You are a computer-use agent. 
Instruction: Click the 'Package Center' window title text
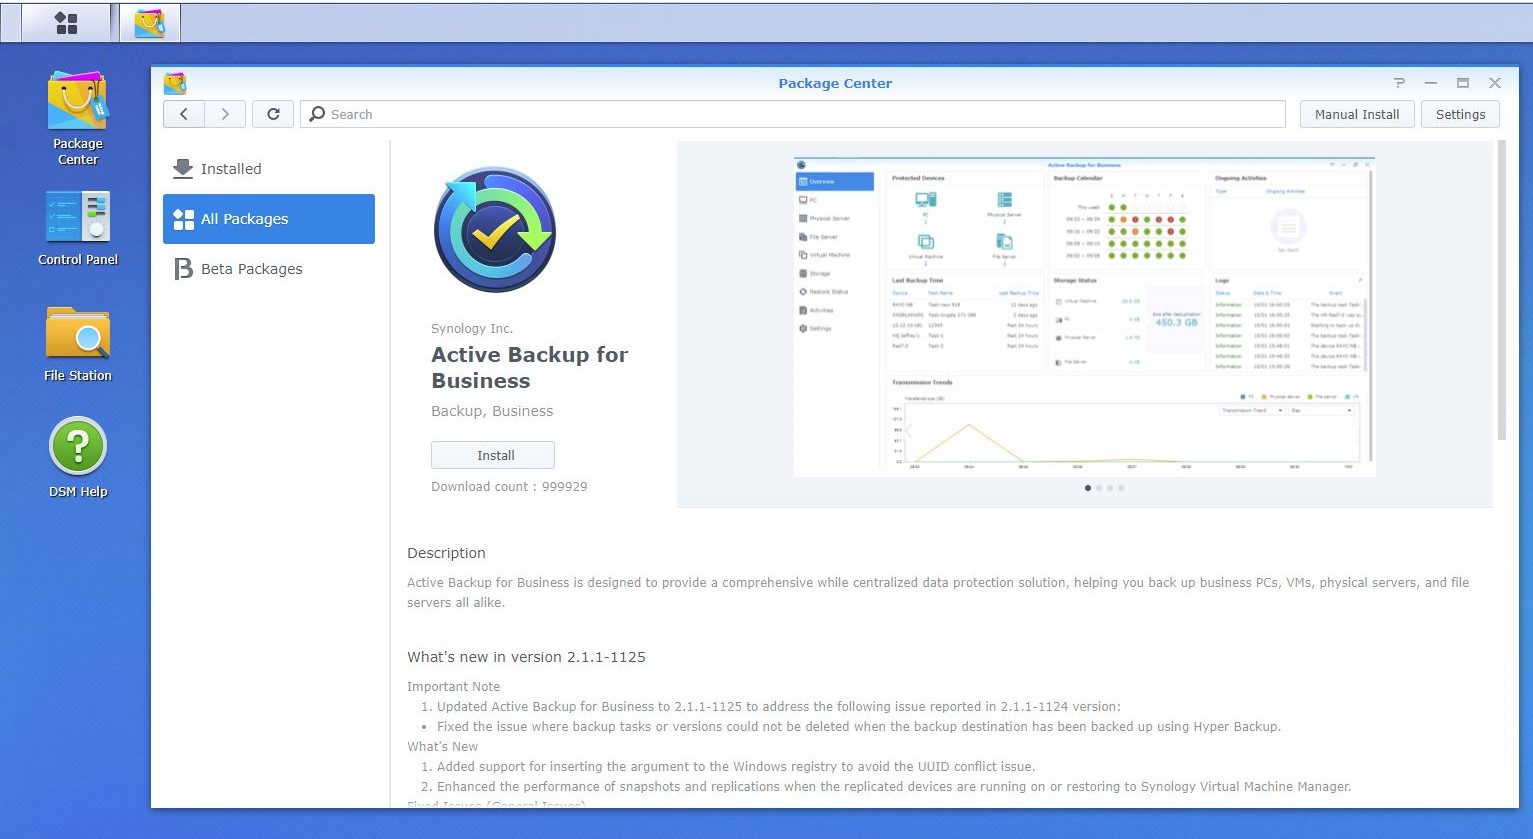(x=835, y=83)
